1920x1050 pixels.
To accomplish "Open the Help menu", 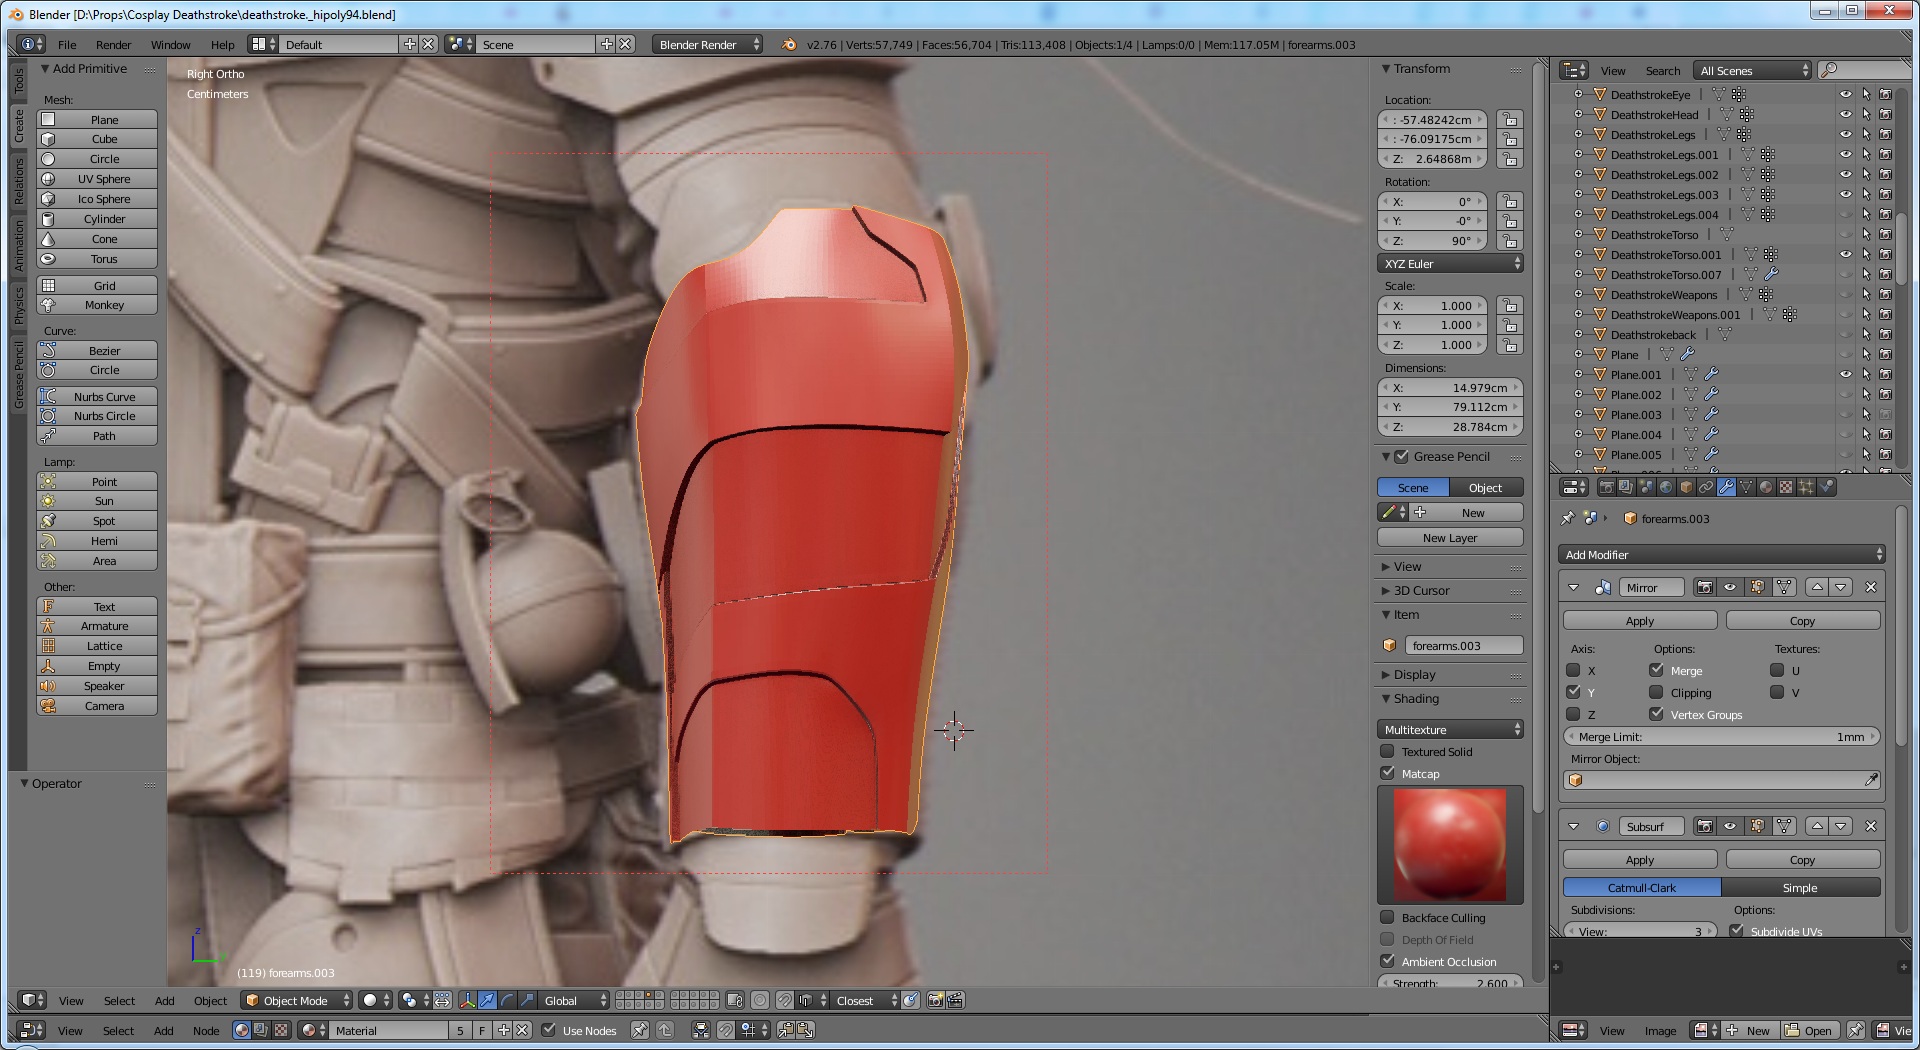I will [222, 44].
